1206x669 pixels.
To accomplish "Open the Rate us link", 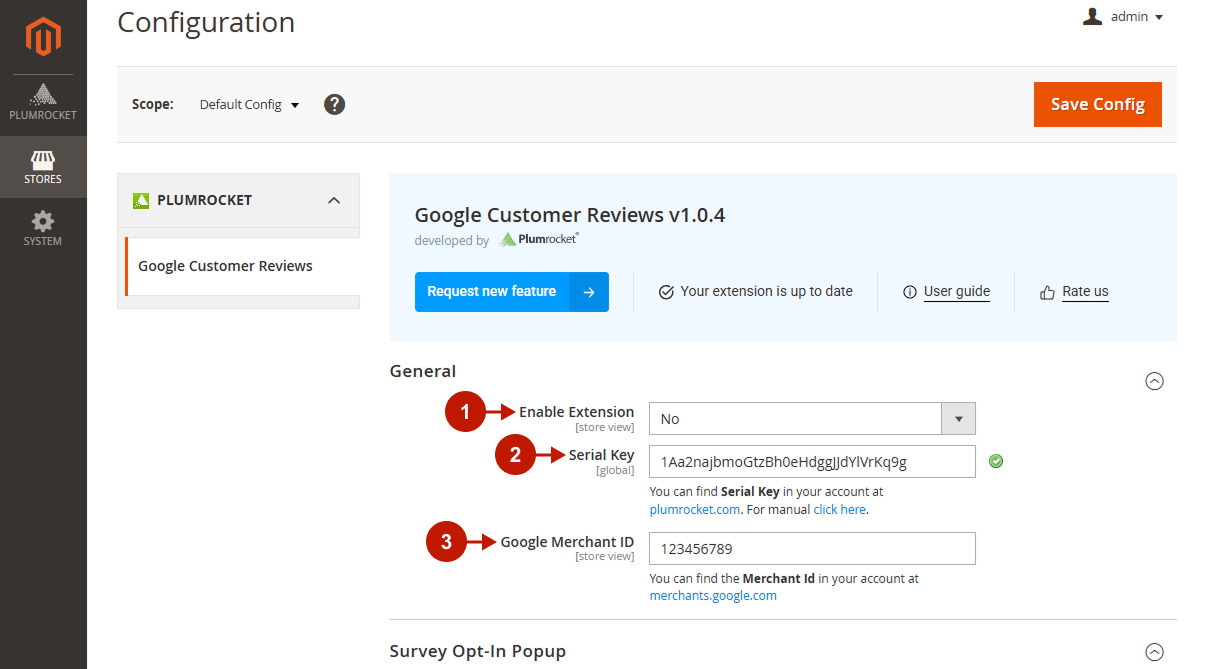I will click(x=1085, y=292).
